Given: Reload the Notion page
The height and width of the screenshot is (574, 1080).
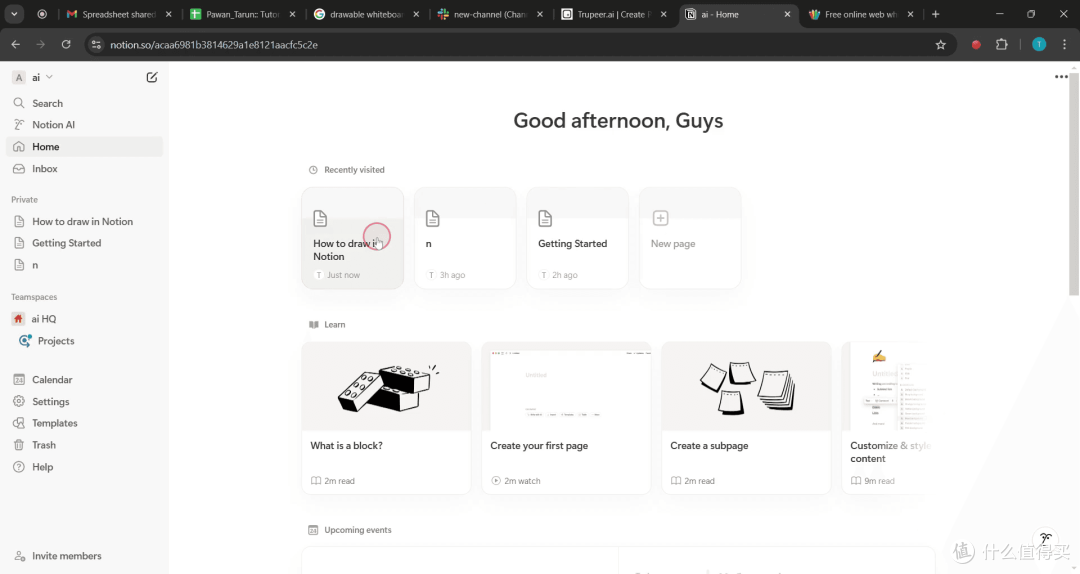Looking at the screenshot, I should [x=66, y=45].
